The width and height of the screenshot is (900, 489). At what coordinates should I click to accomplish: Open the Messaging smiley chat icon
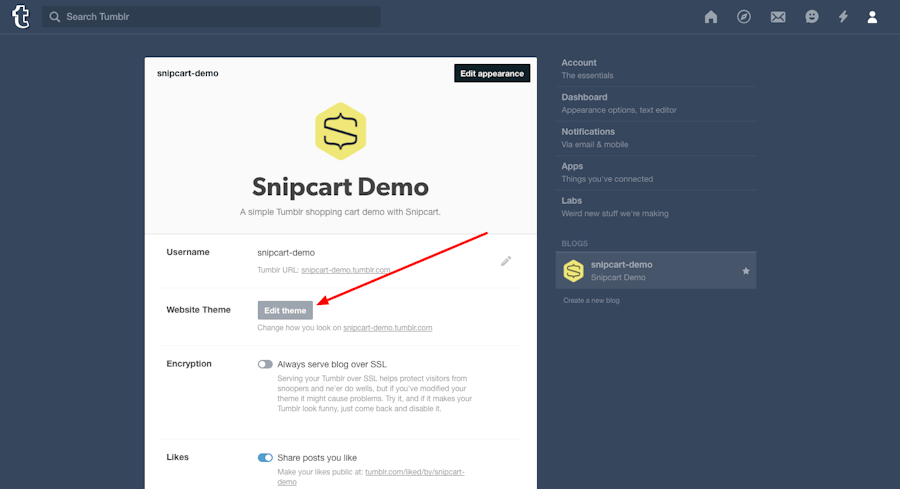coord(812,17)
